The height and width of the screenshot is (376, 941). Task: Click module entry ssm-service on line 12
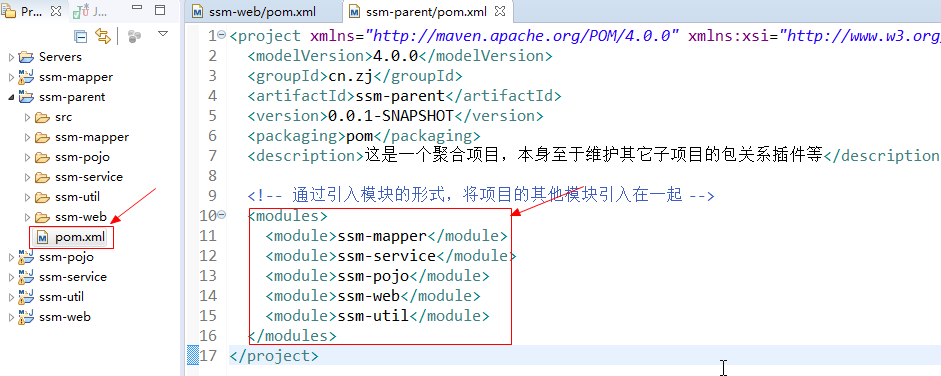pyautogui.click(x=386, y=256)
